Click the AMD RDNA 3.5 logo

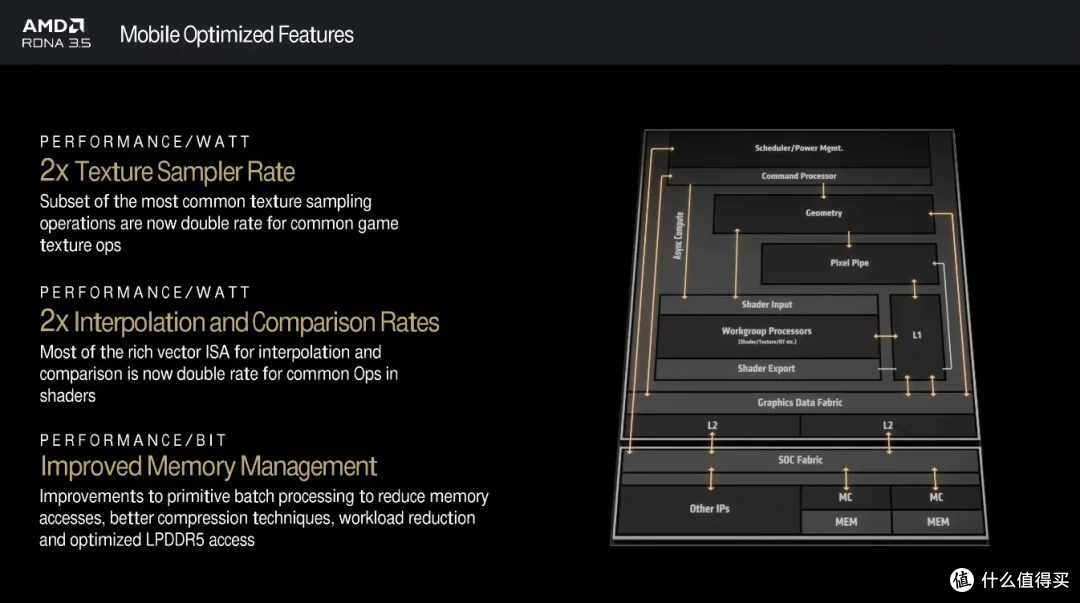tap(56, 33)
